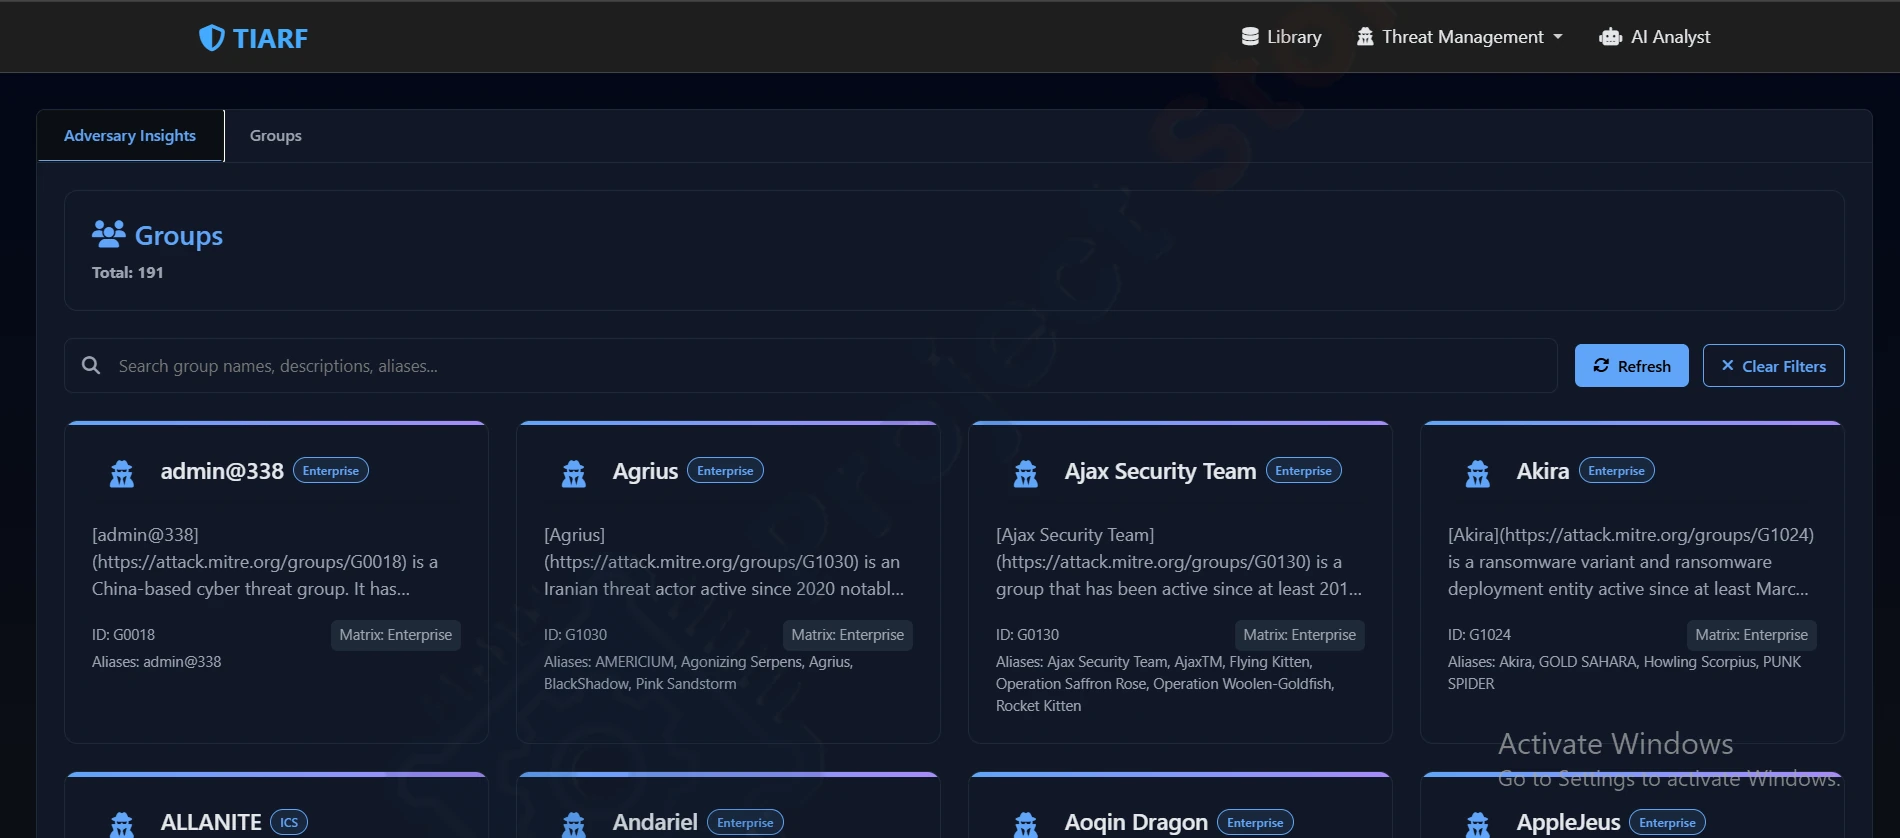Click the Akira ransomware variant description
Viewport: 1900px width, 838px height.
coord(1631,562)
